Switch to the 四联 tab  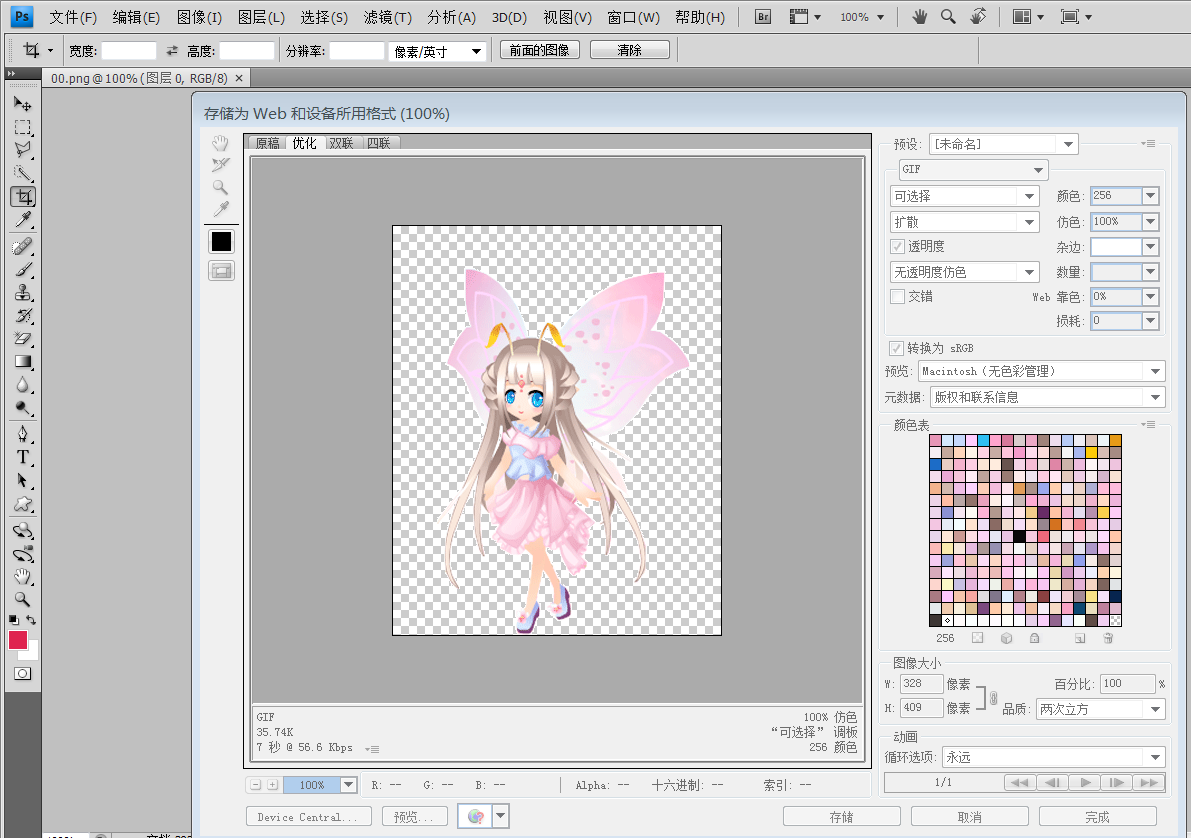click(379, 143)
